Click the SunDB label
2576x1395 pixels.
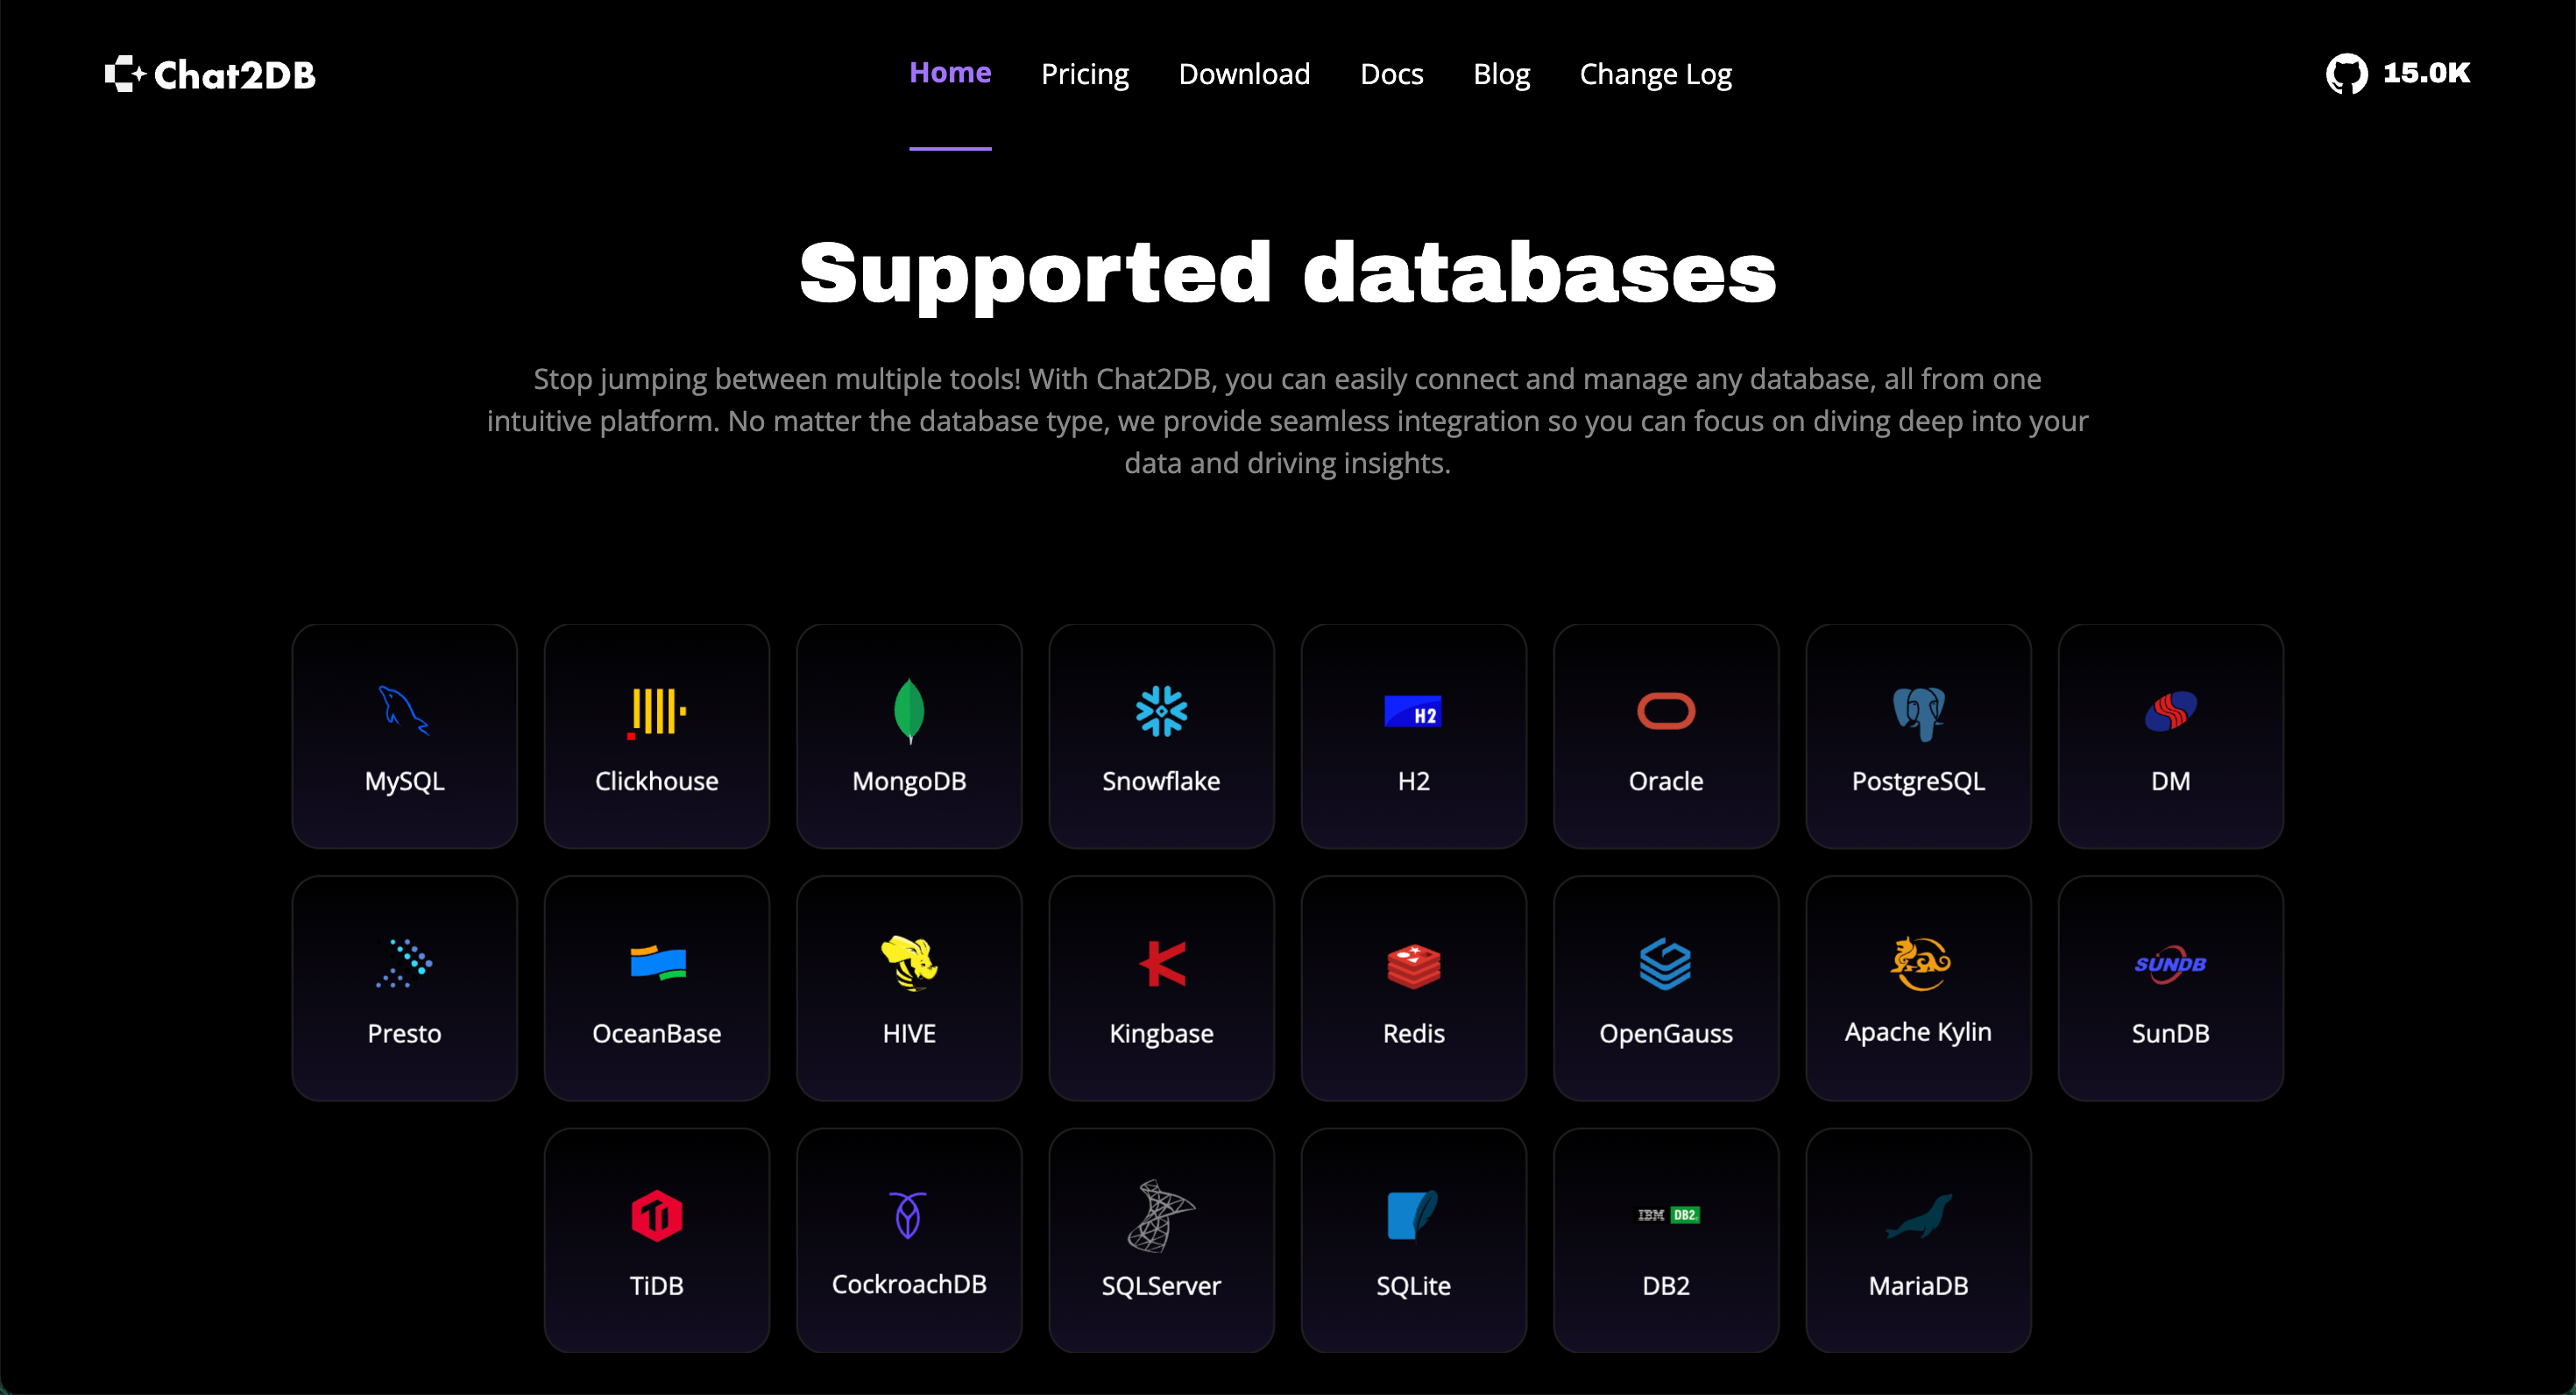point(2170,1033)
